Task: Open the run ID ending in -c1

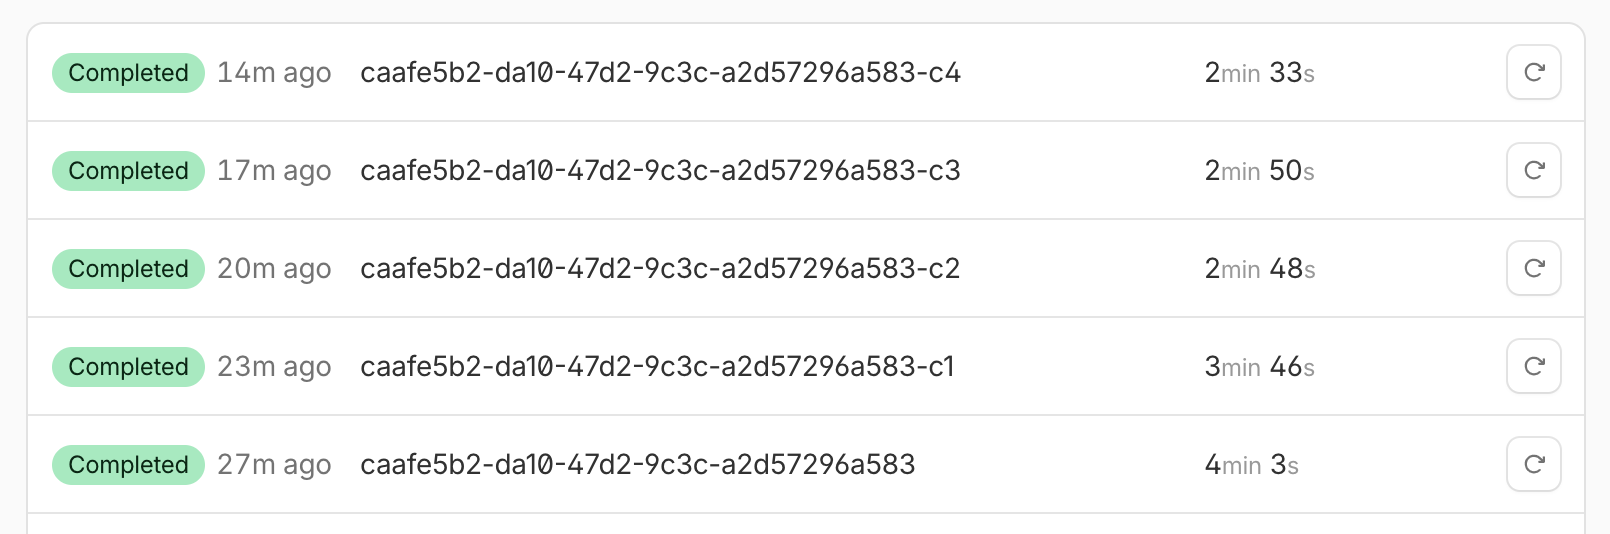Action: [657, 367]
